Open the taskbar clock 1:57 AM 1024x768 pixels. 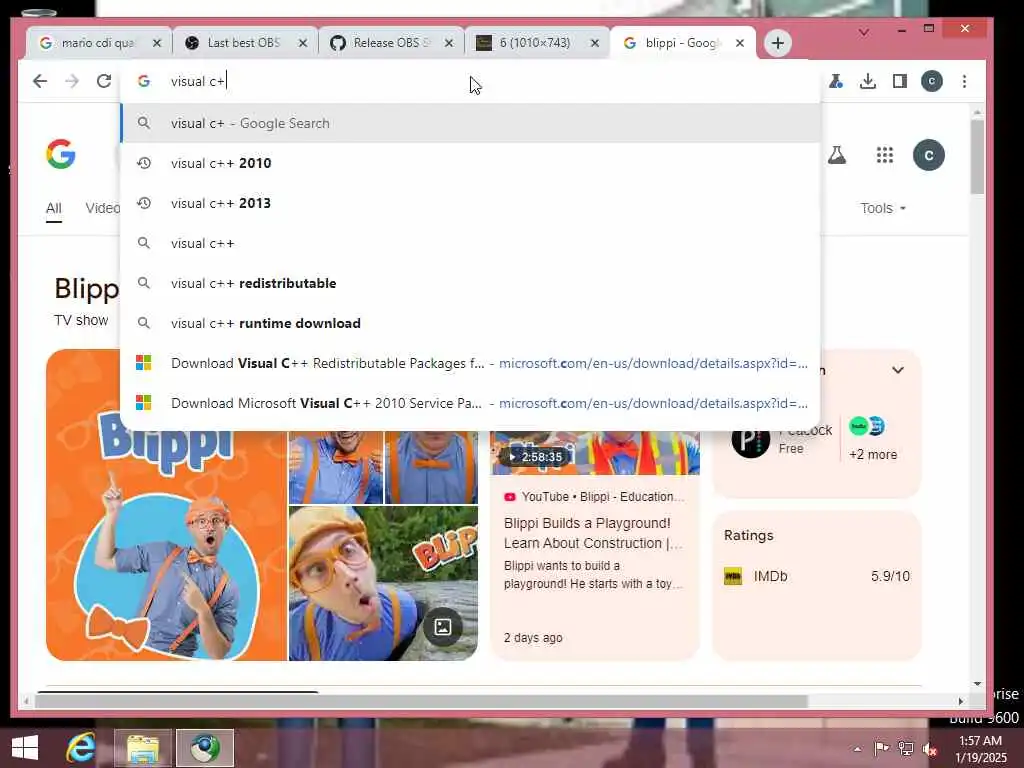980,749
